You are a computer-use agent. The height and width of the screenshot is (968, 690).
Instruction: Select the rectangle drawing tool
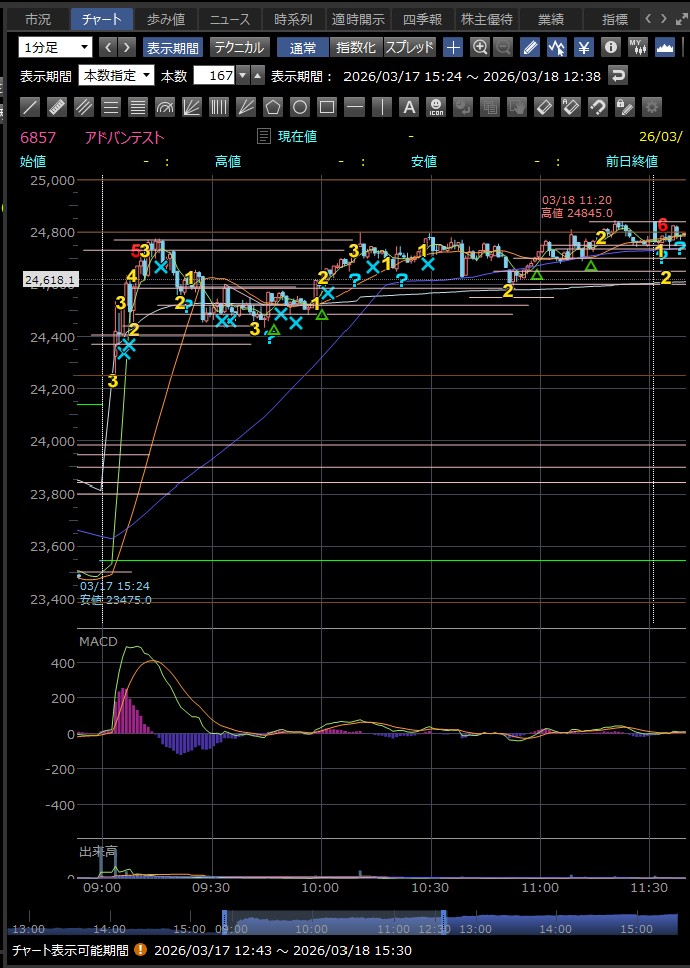pyautogui.click(x=326, y=106)
